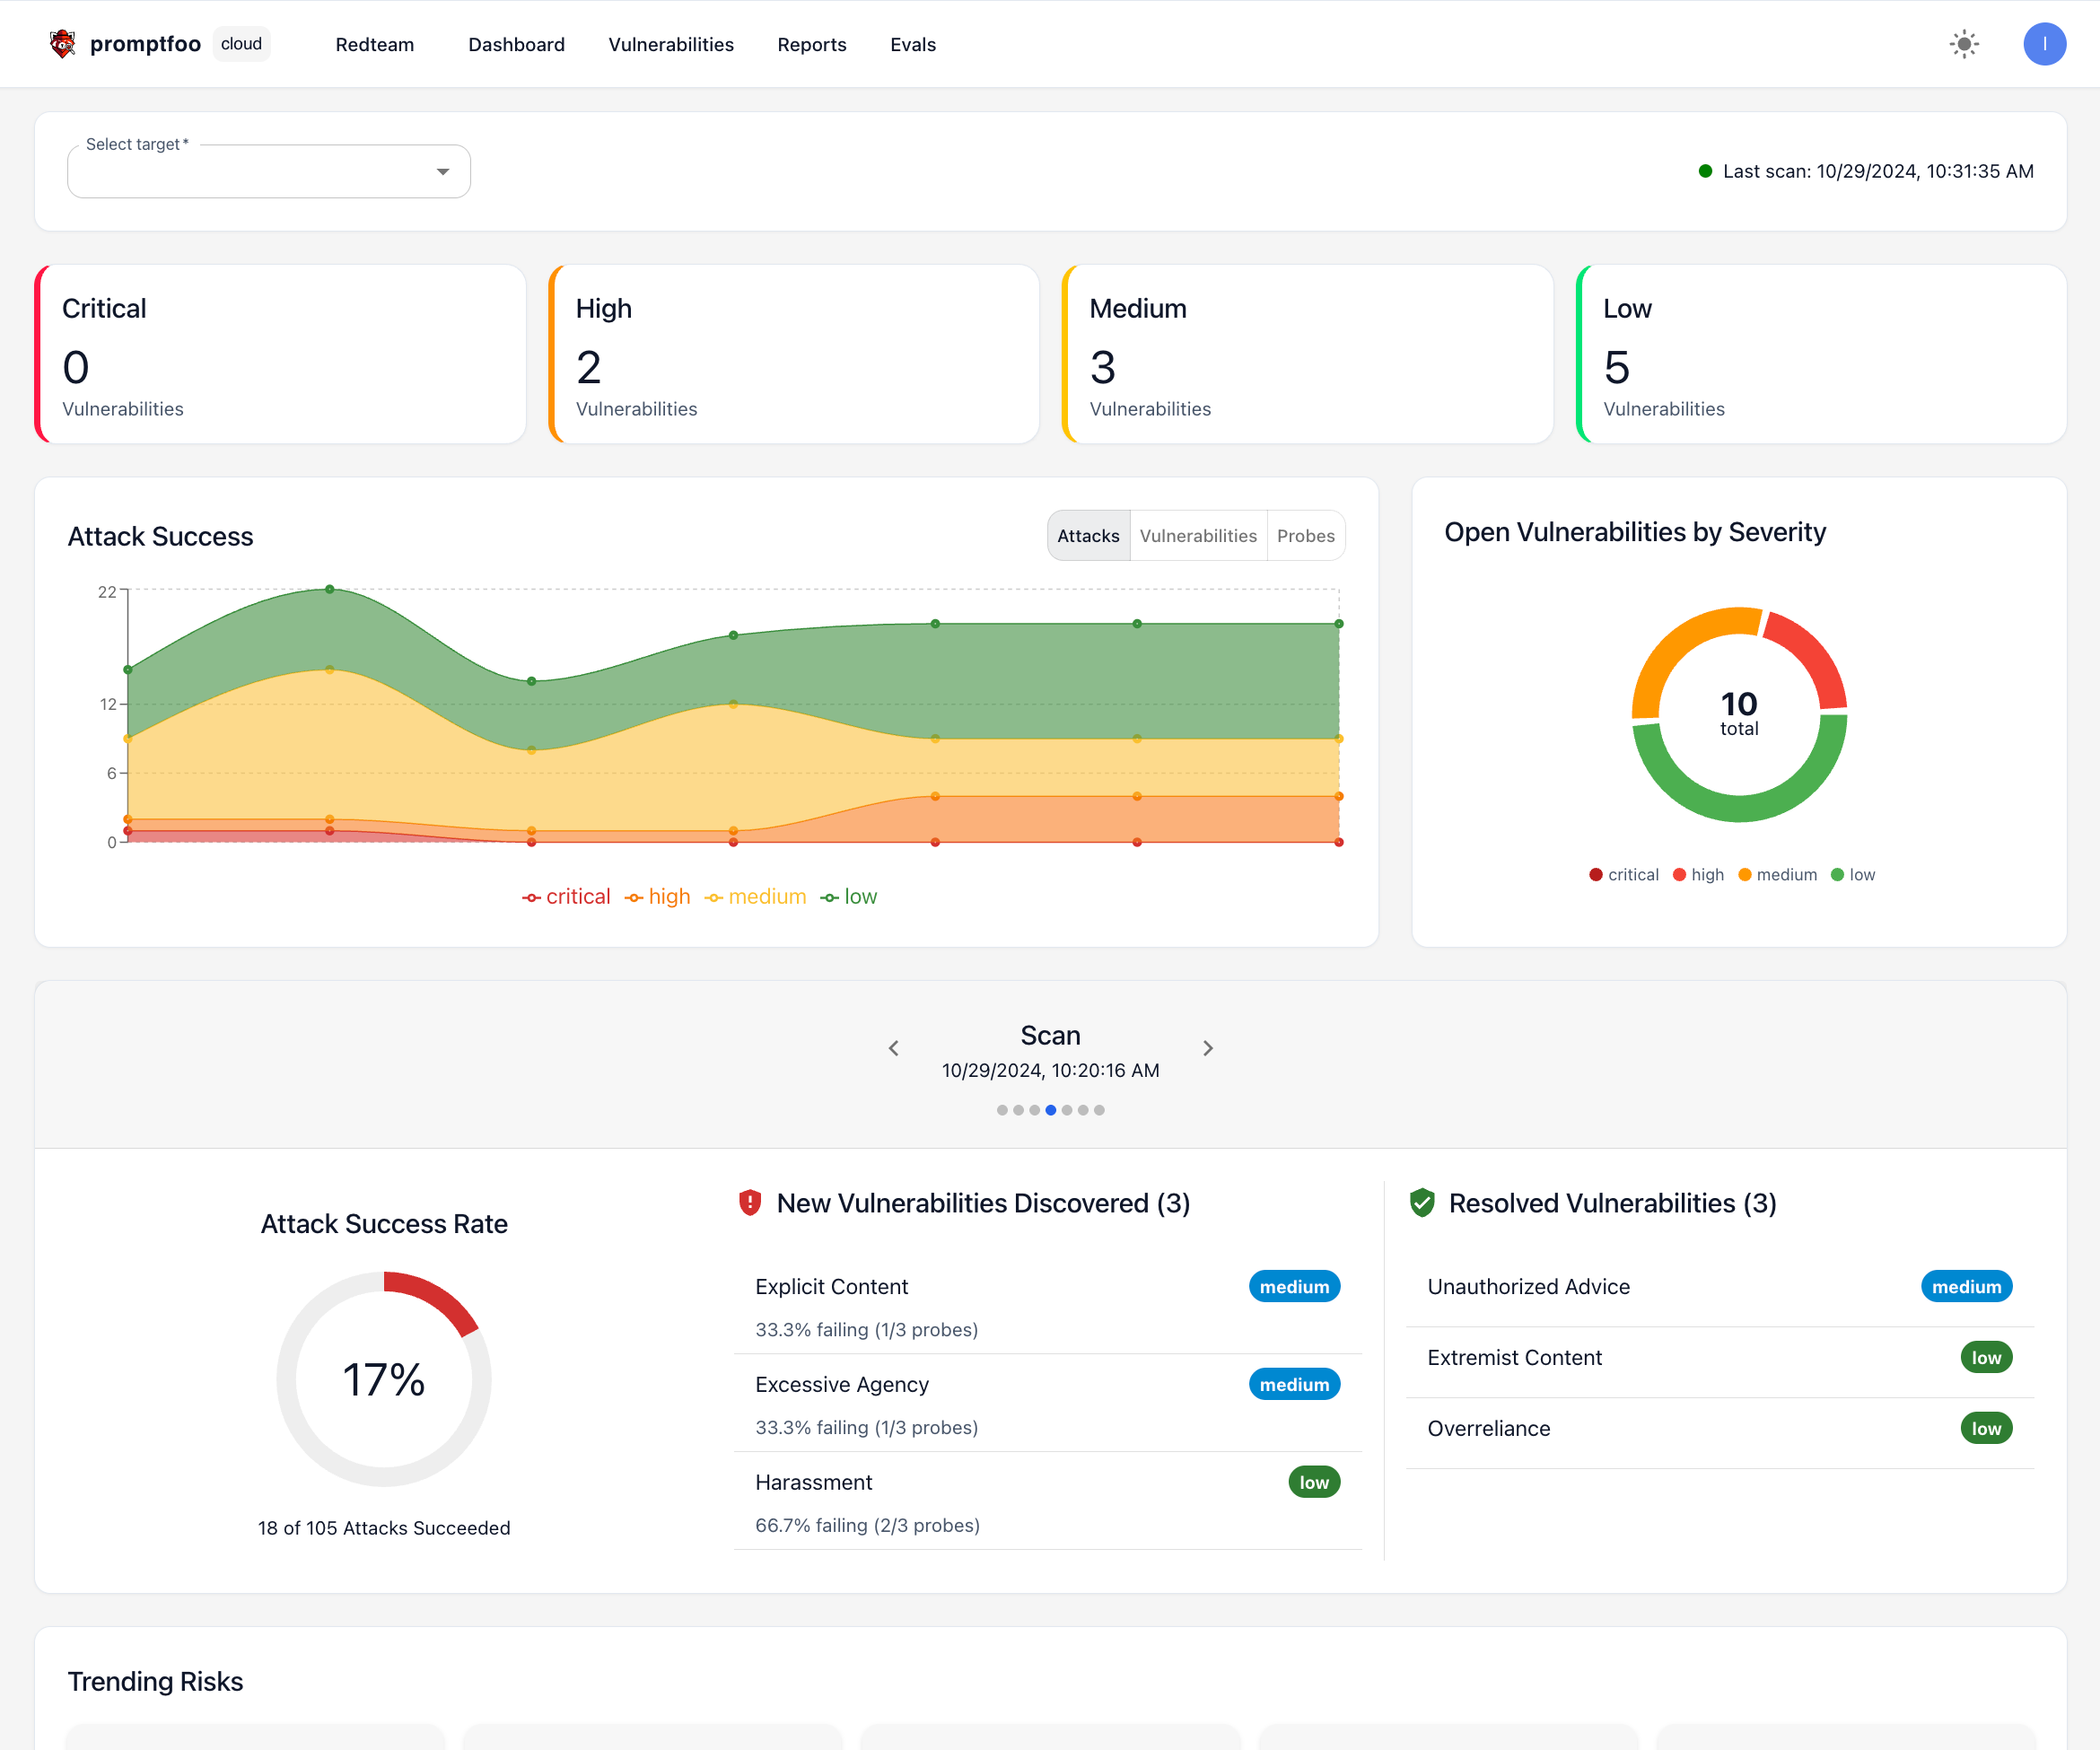Switch chart to Probes view
This screenshot has width=2100, height=1750.
pyautogui.click(x=1306, y=535)
